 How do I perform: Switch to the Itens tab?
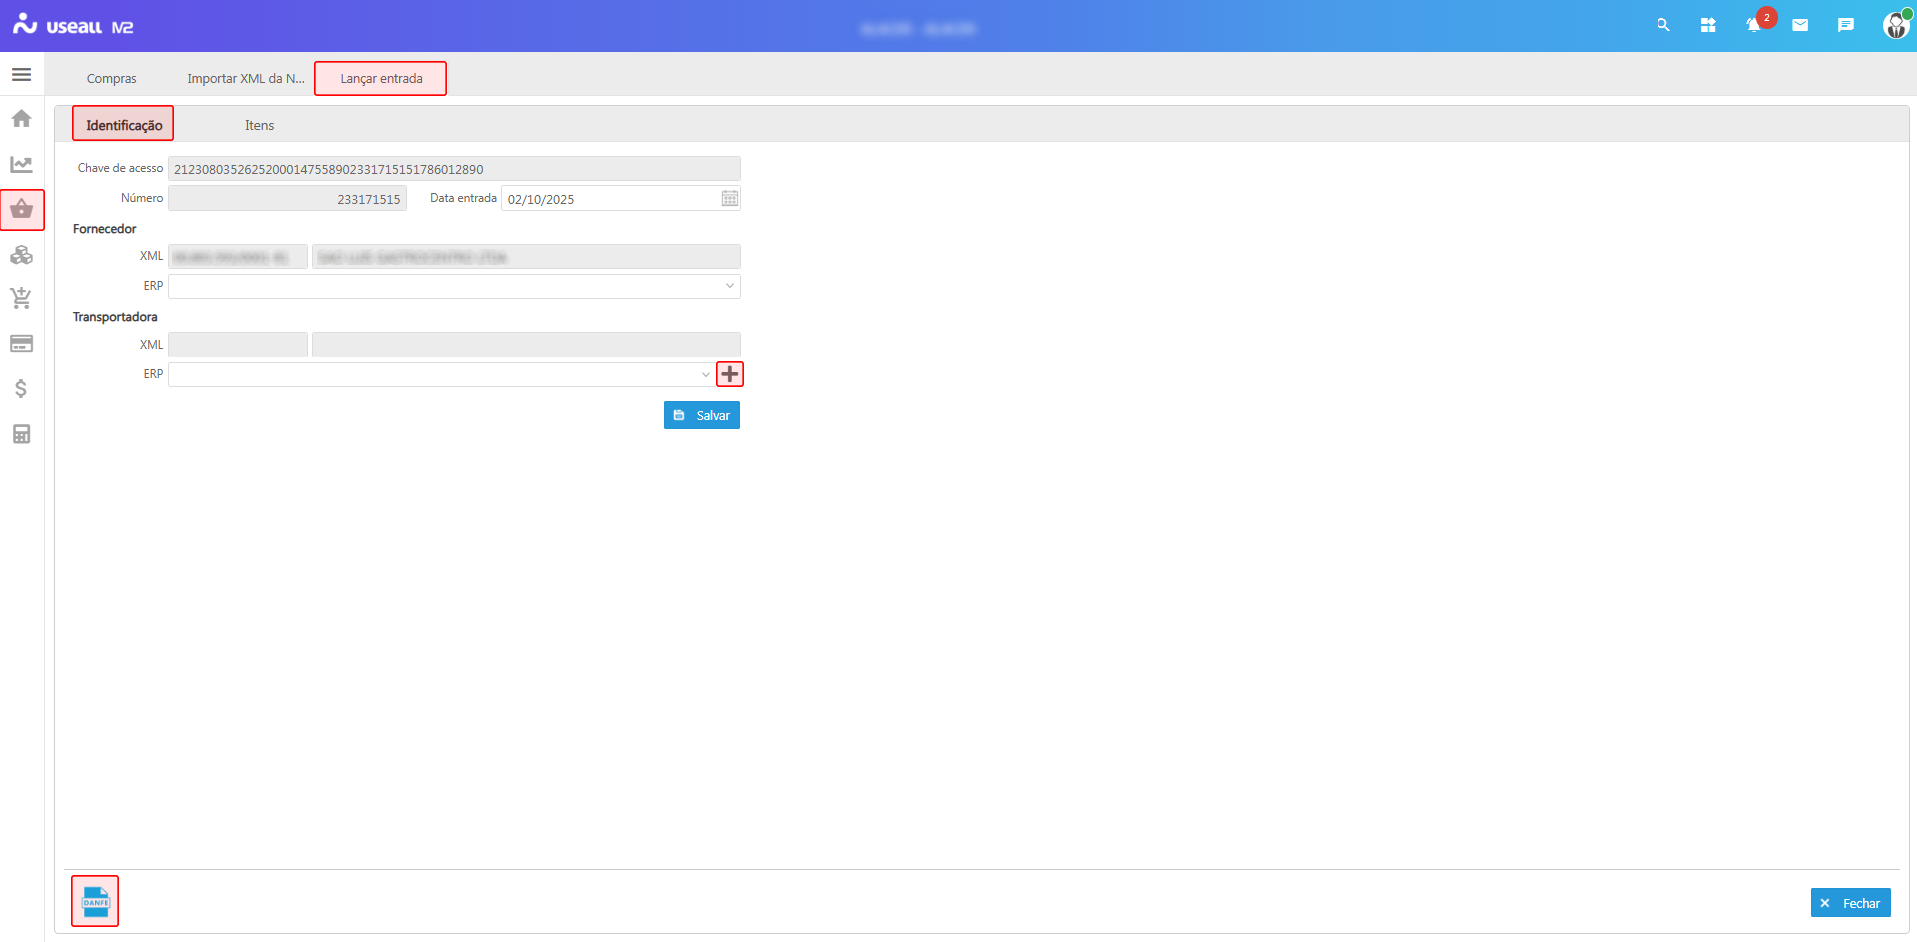(259, 125)
